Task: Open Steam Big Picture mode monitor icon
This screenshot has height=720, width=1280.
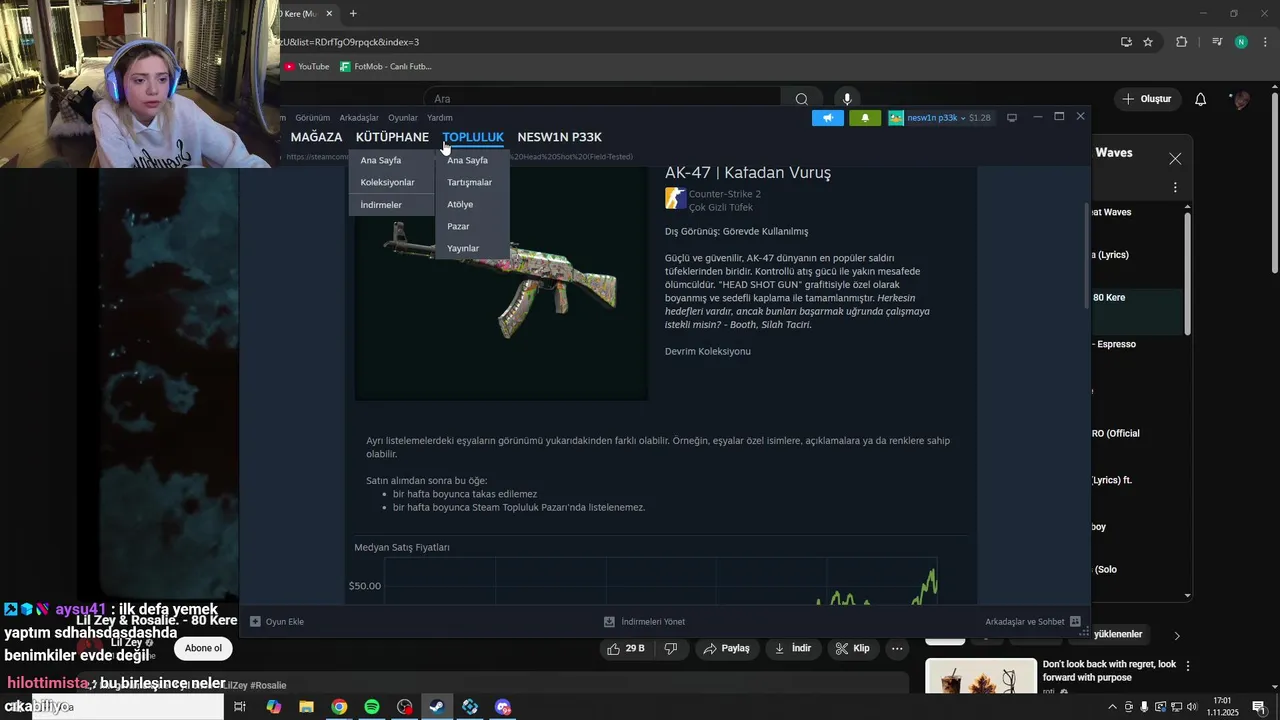Action: [1012, 118]
